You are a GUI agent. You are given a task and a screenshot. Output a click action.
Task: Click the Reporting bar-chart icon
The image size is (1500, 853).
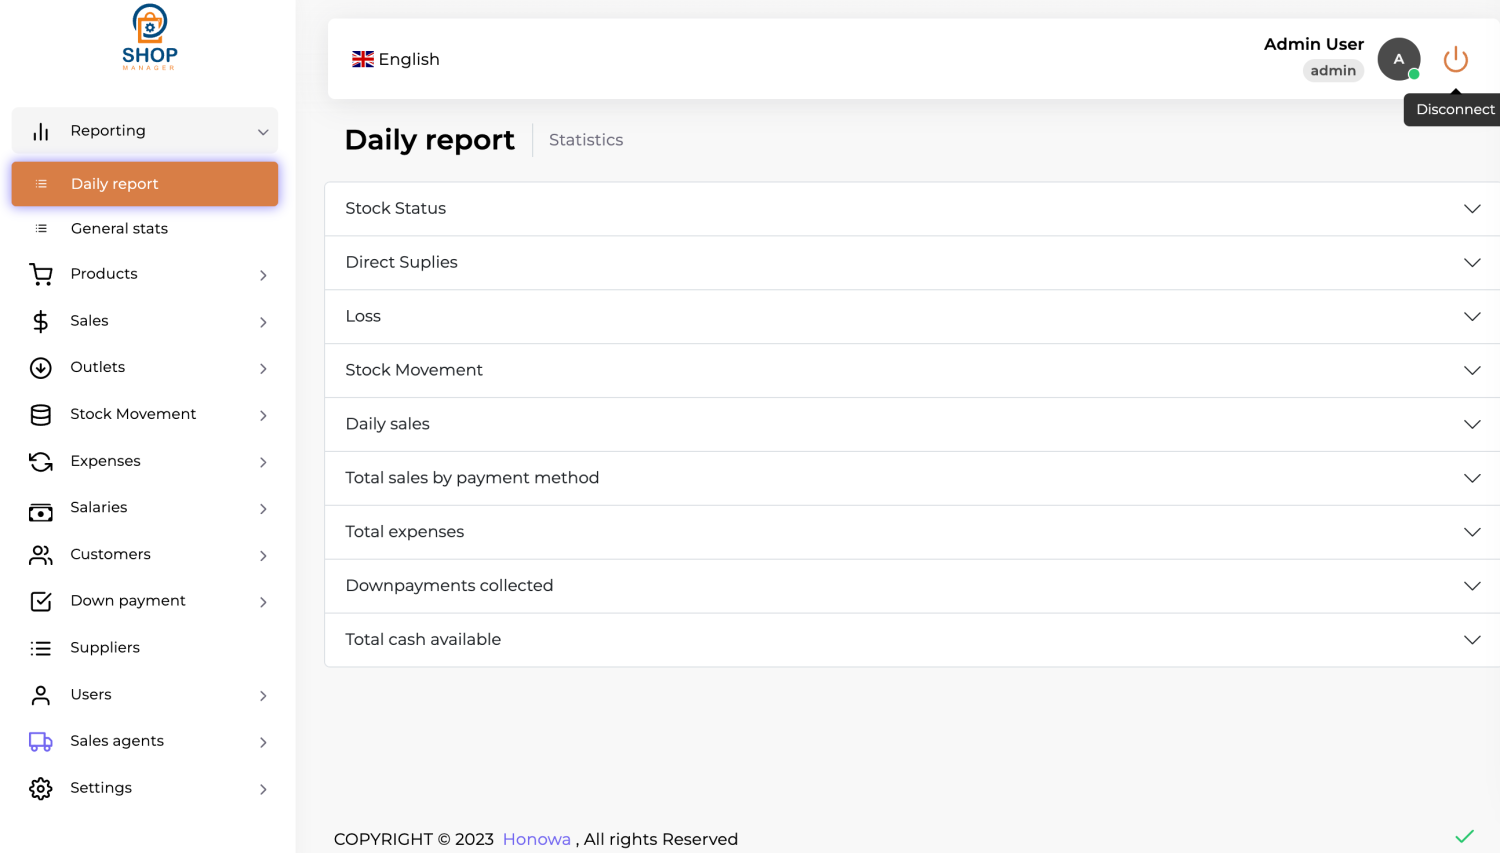[x=41, y=131]
